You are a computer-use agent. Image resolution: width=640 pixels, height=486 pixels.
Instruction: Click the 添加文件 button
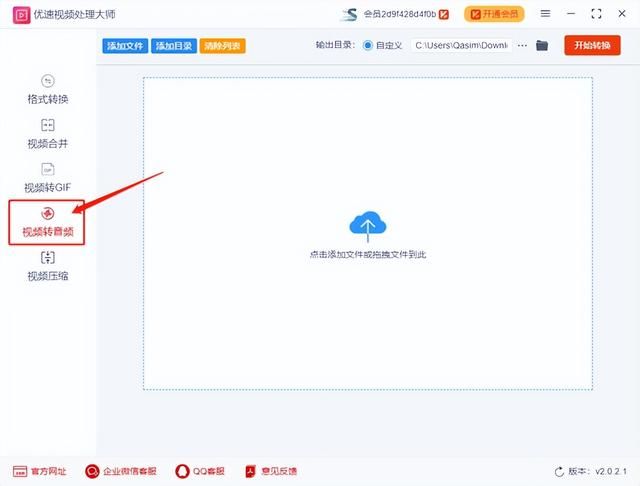click(x=125, y=46)
